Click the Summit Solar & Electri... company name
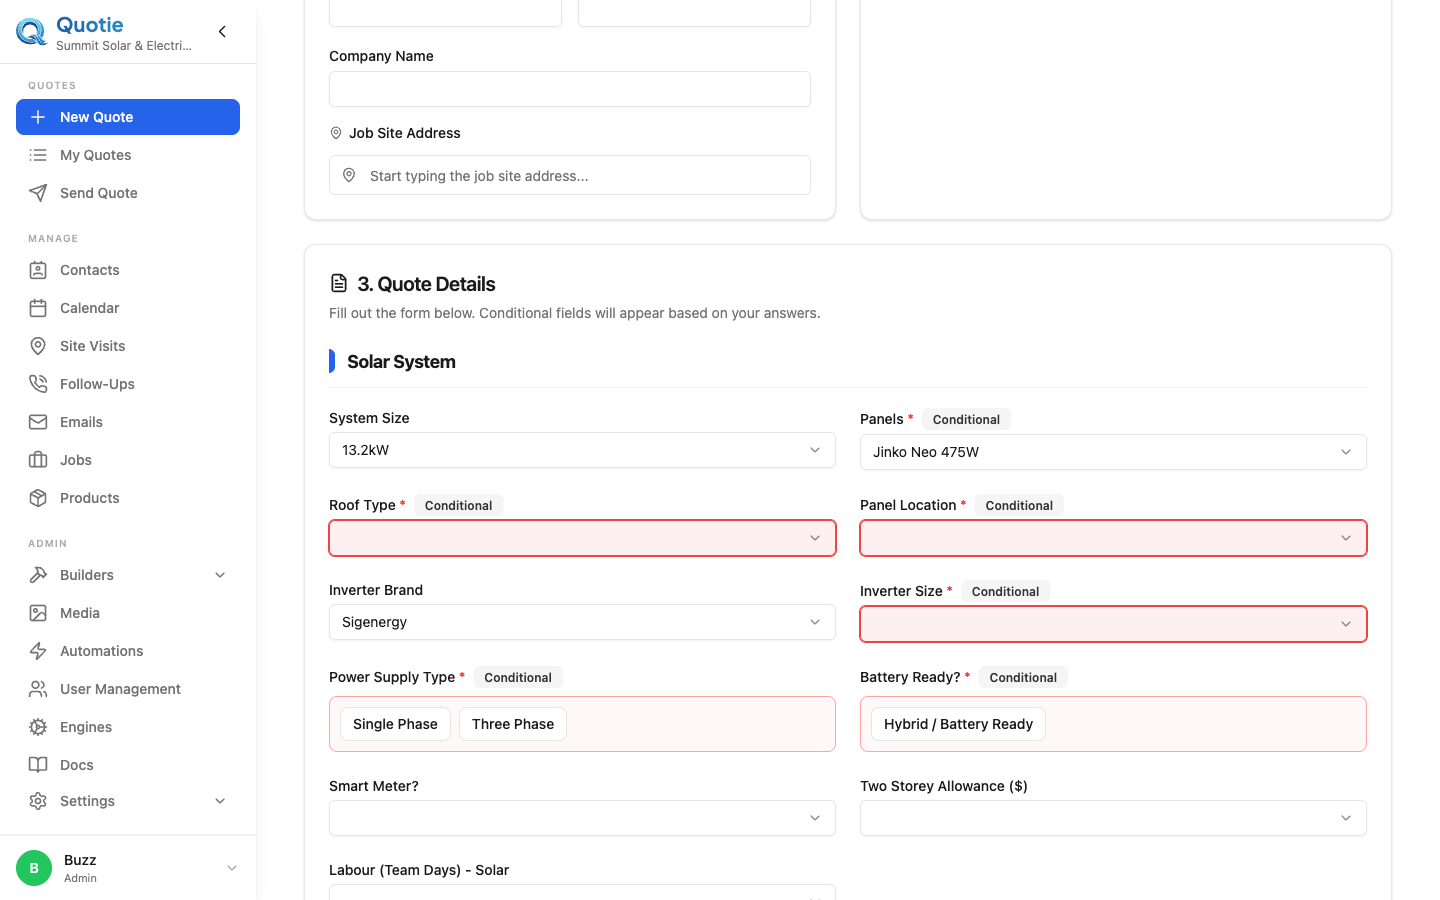Viewport: 1440px width, 900px height. click(x=124, y=46)
